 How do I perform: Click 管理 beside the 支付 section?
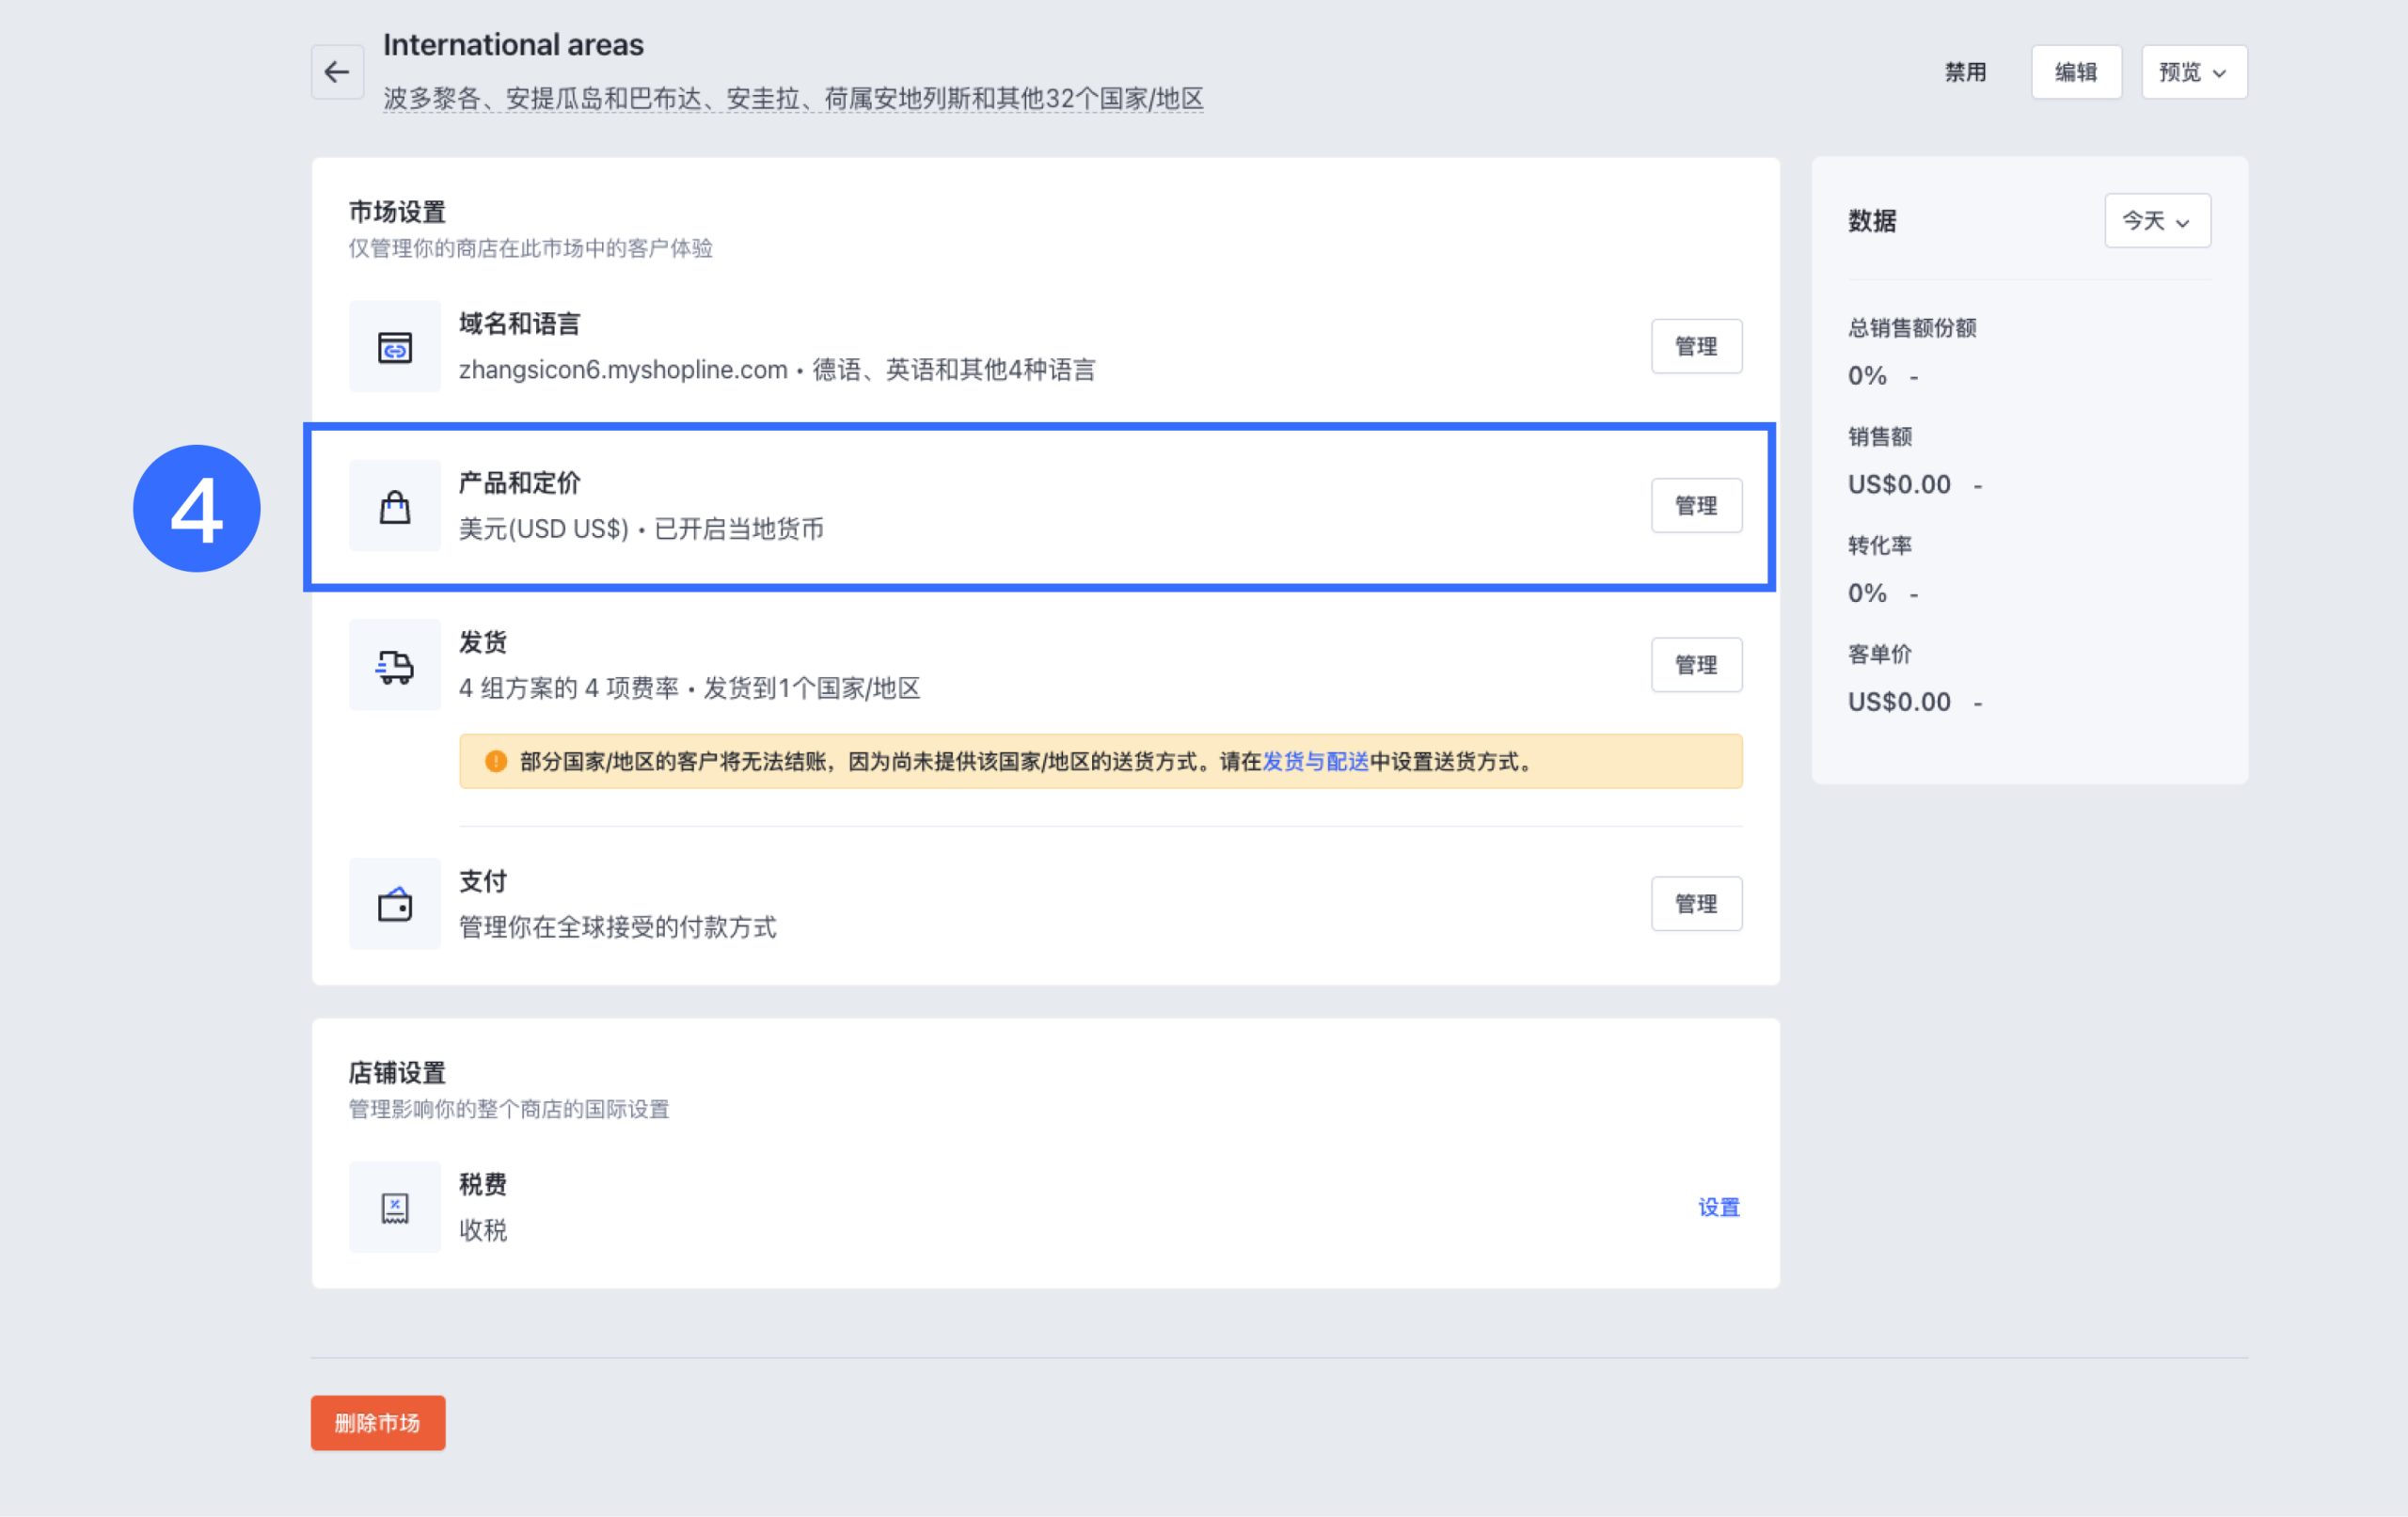1697,903
